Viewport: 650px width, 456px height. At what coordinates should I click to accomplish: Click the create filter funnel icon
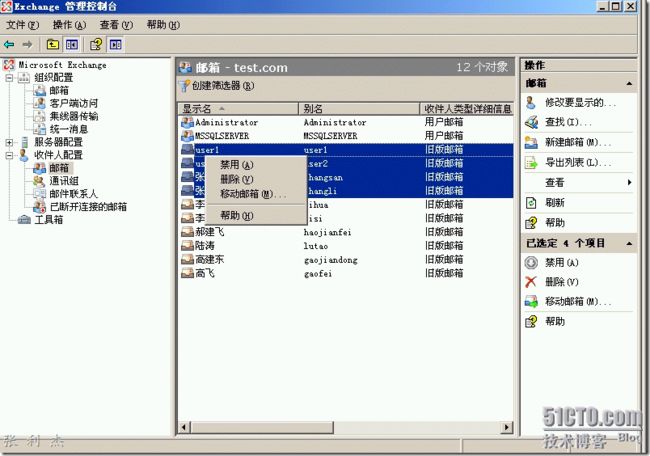(184, 86)
